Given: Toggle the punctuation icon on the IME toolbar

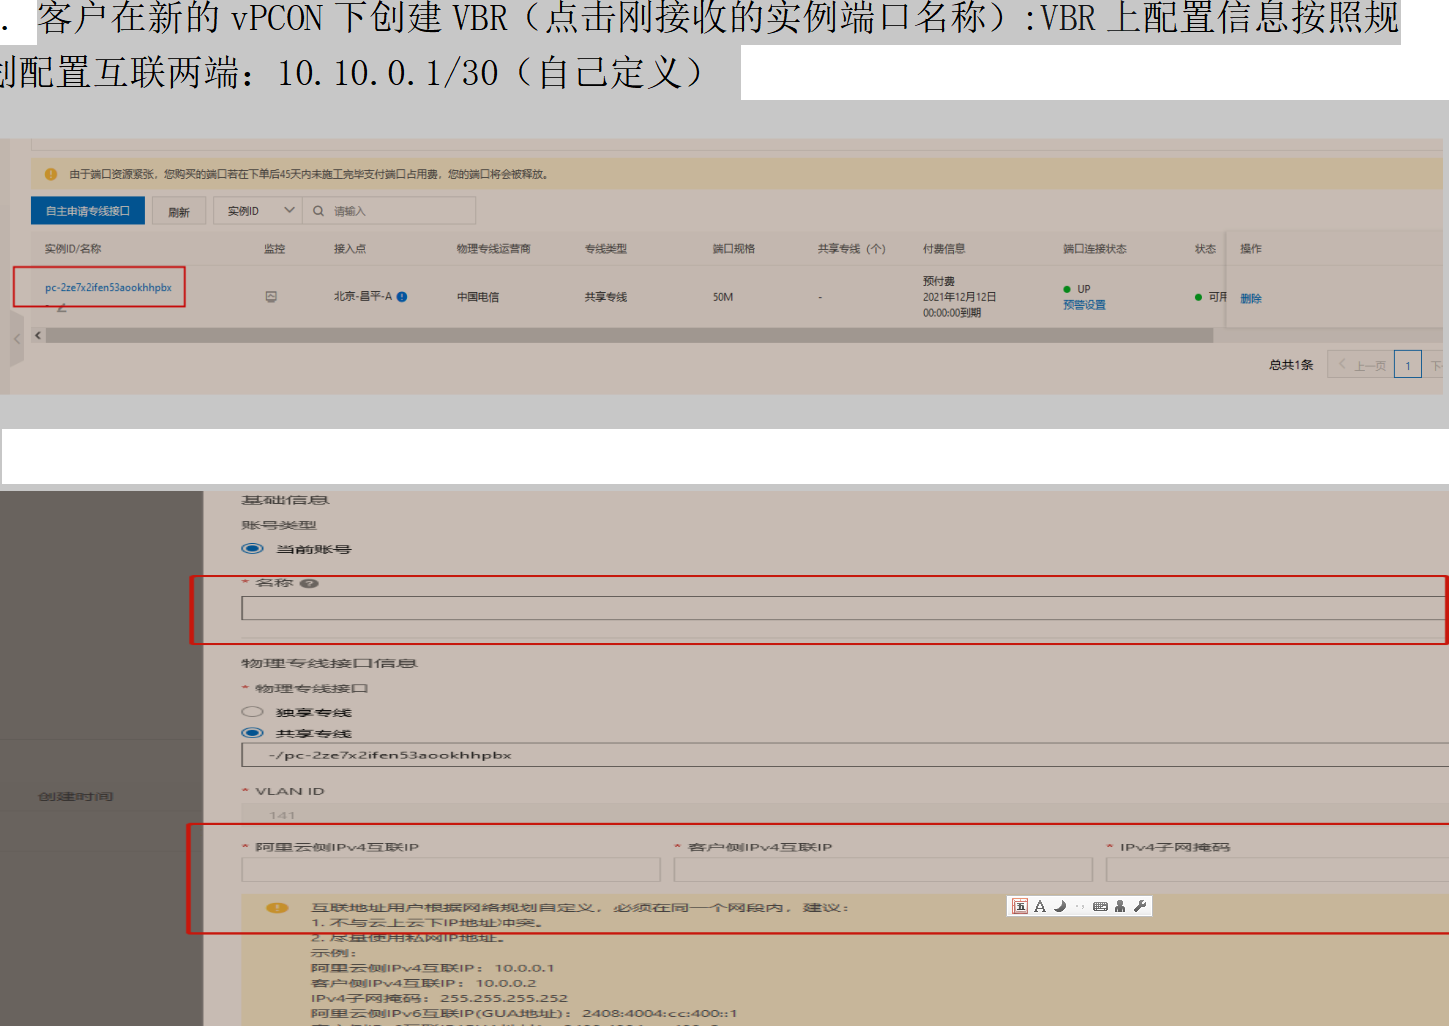Looking at the screenshot, I should pyautogui.click(x=1080, y=906).
